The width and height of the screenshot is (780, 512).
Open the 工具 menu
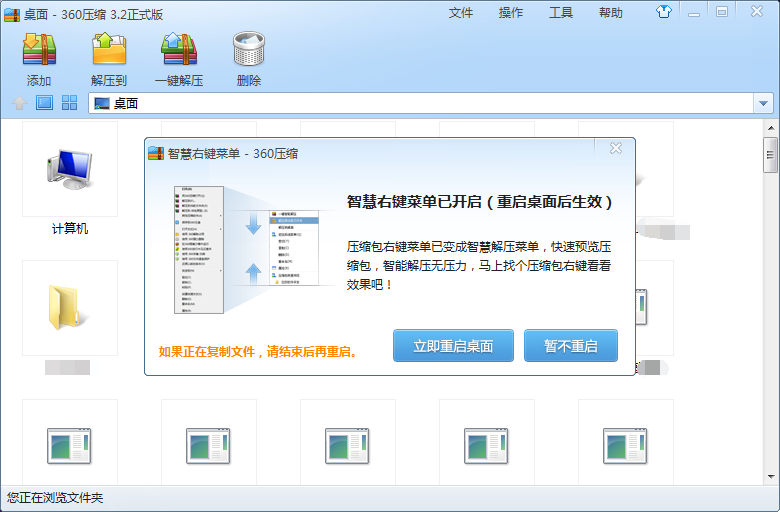[561, 12]
